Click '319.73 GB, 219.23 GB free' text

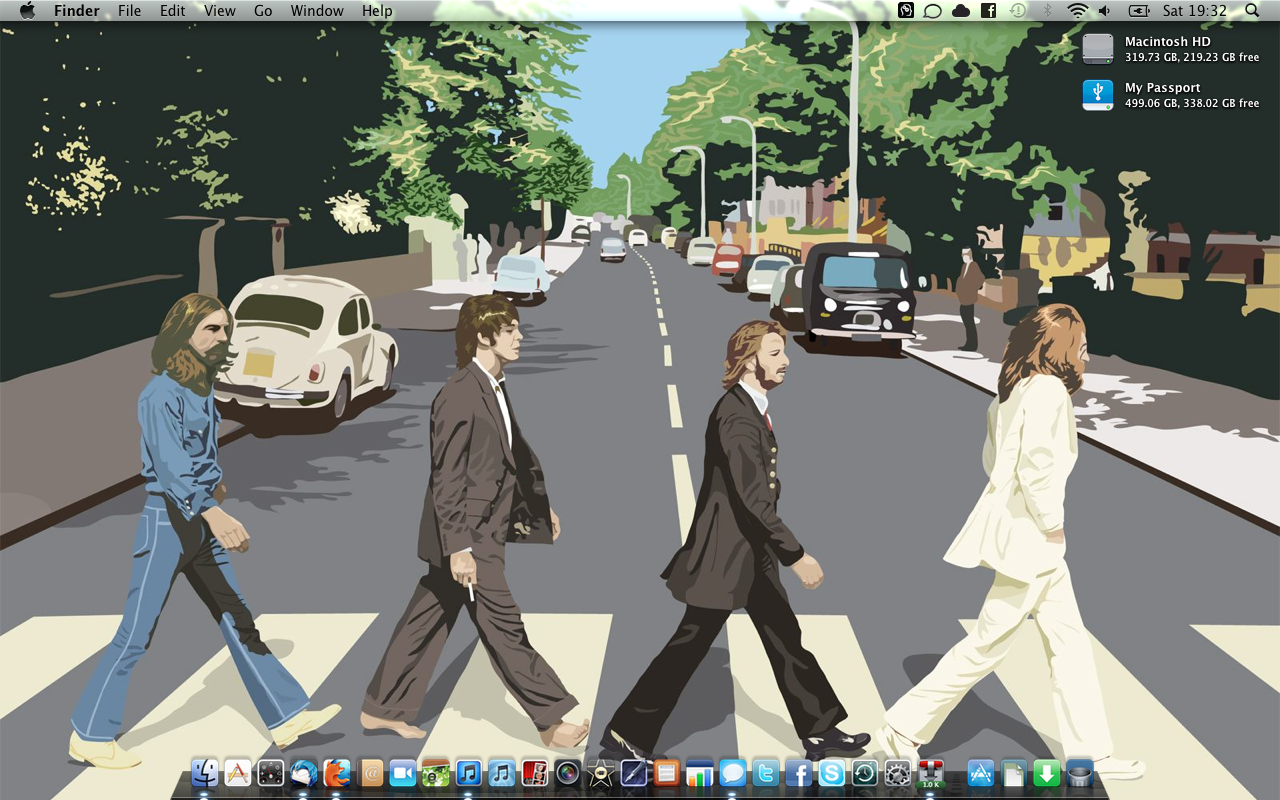pos(1192,57)
